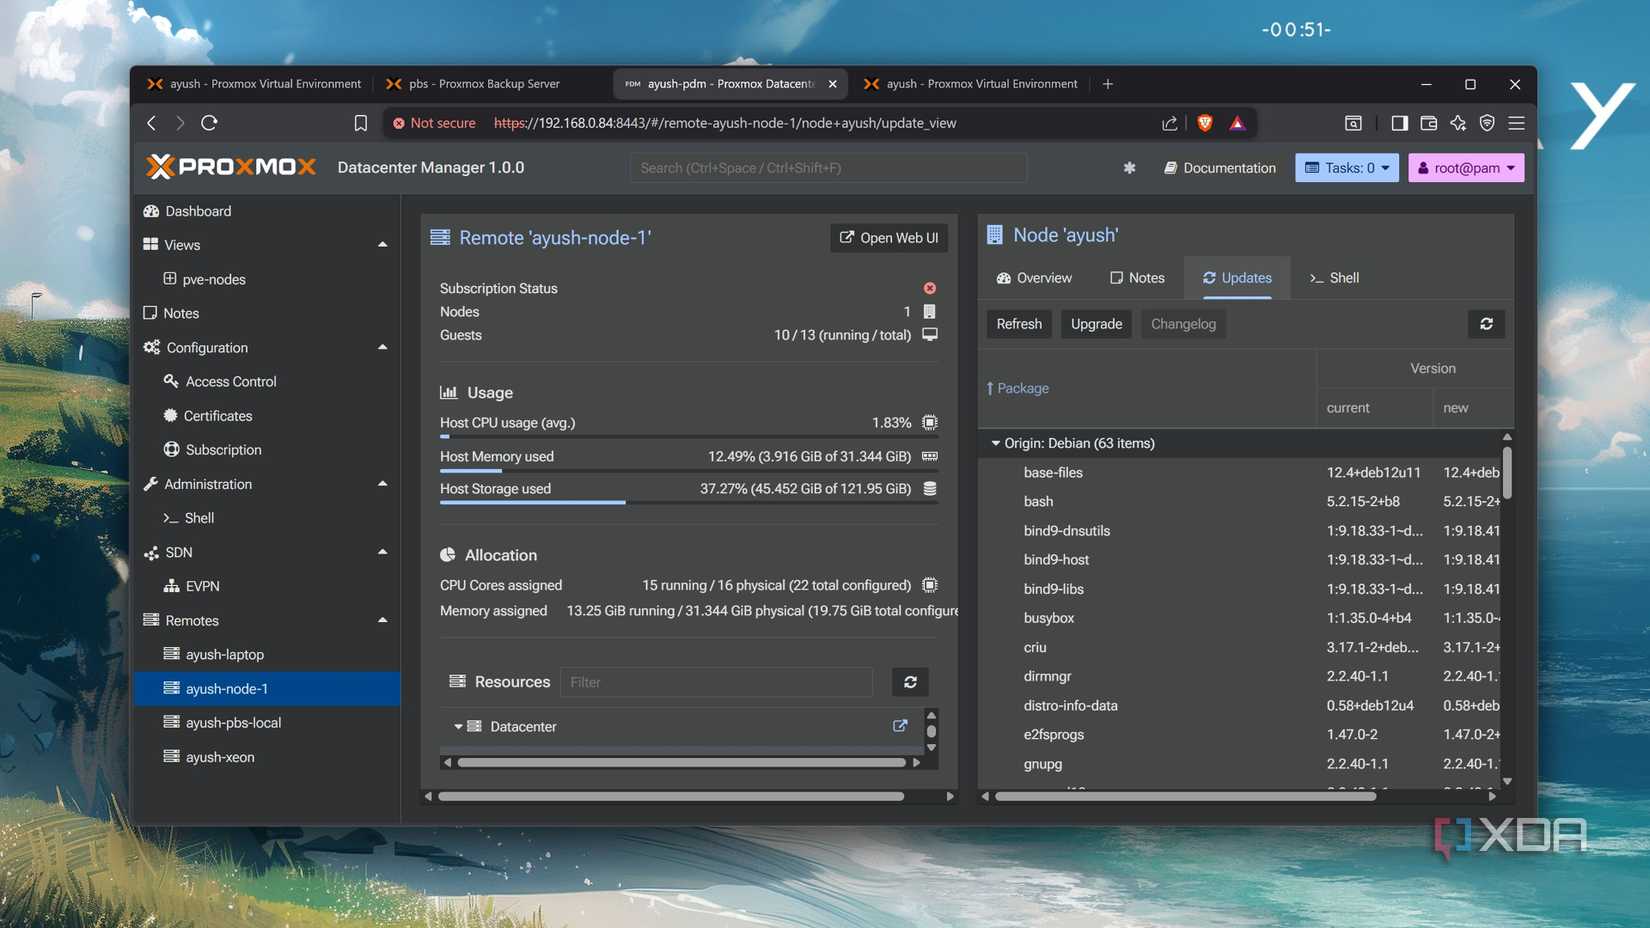Click the storage icon beside Host Storage used
The image size is (1650, 928).
(x=929, y=489)
